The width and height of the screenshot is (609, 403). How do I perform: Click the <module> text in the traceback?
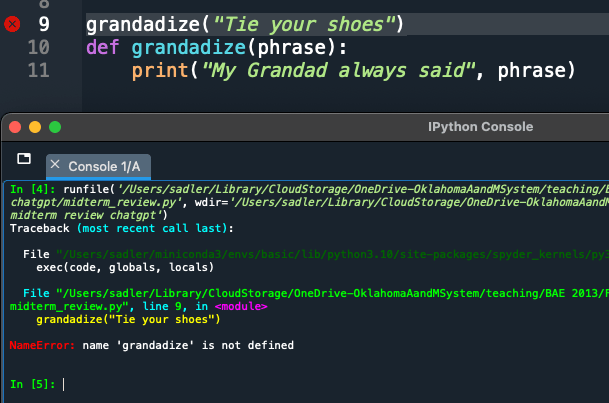tap(241, 306)
